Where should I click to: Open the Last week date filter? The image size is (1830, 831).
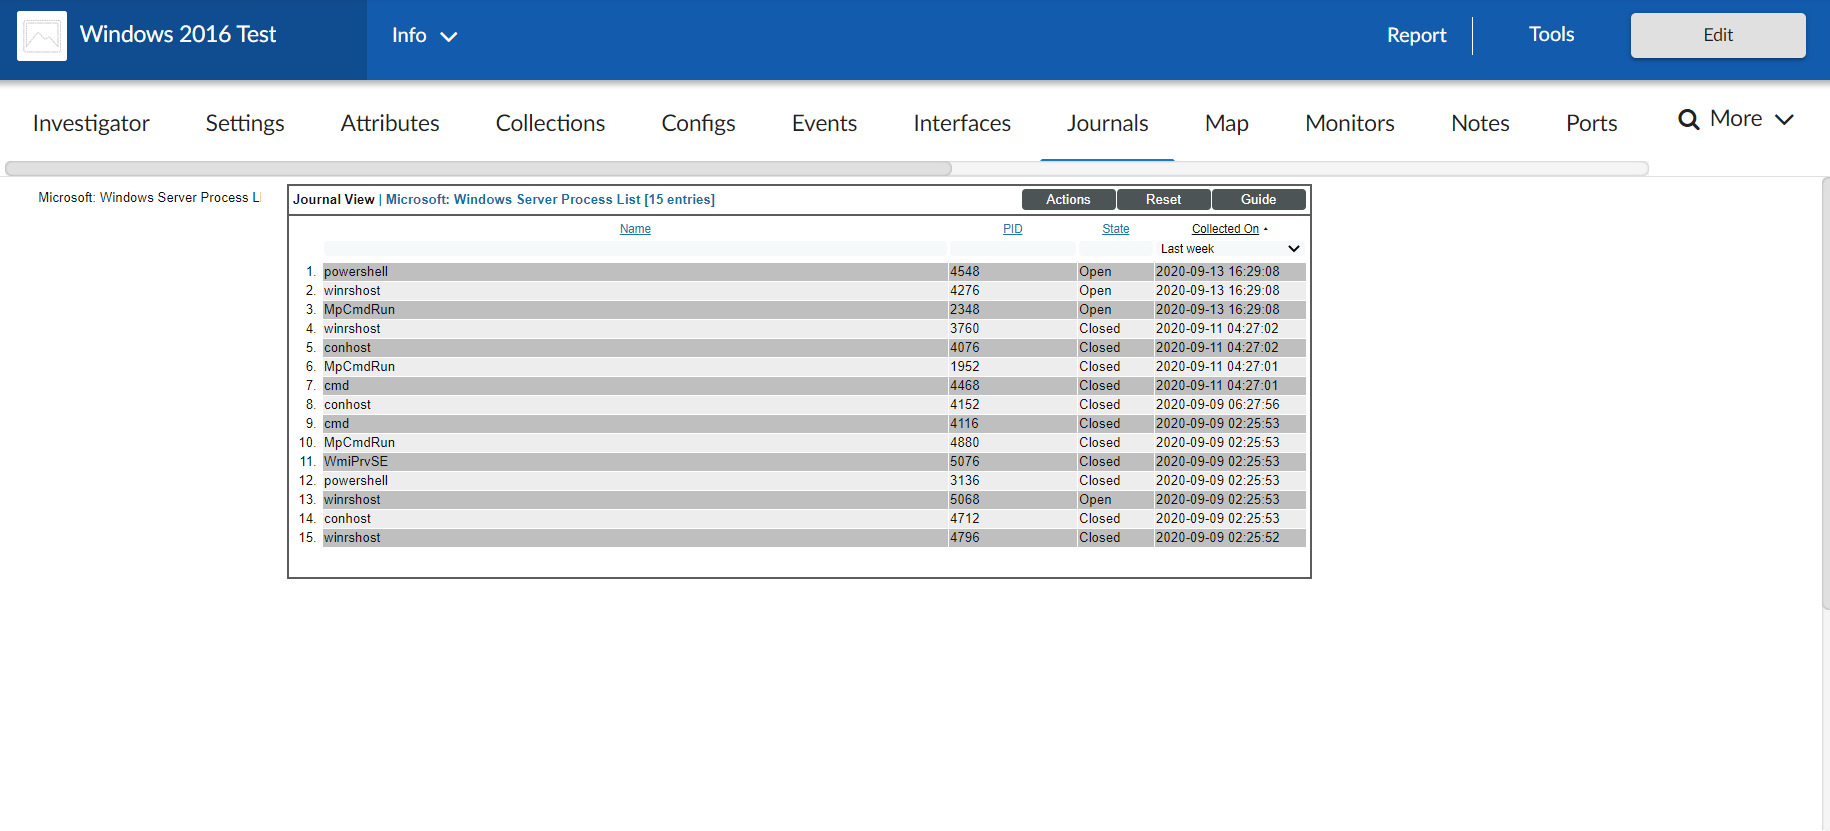1230,249
